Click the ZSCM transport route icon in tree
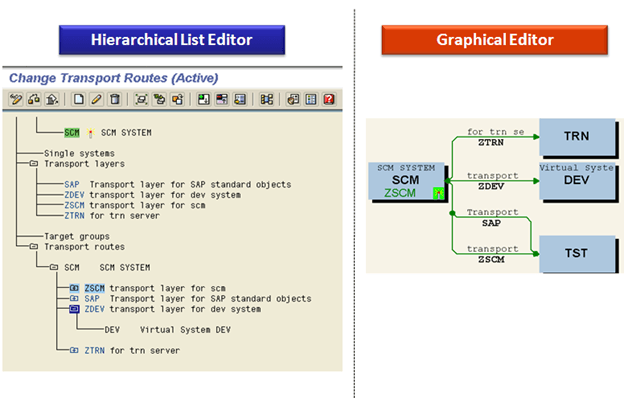 (x=74, y=288)
